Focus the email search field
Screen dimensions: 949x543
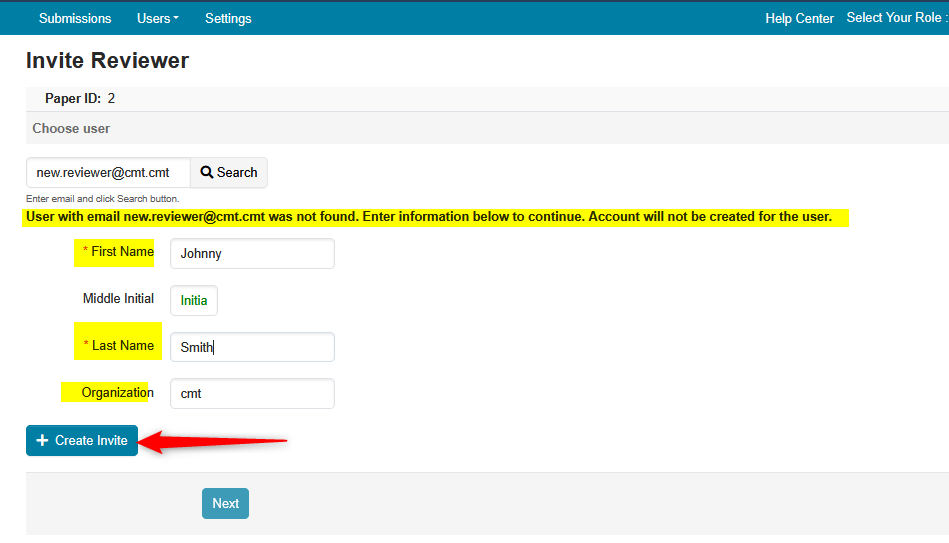(108, 172)
